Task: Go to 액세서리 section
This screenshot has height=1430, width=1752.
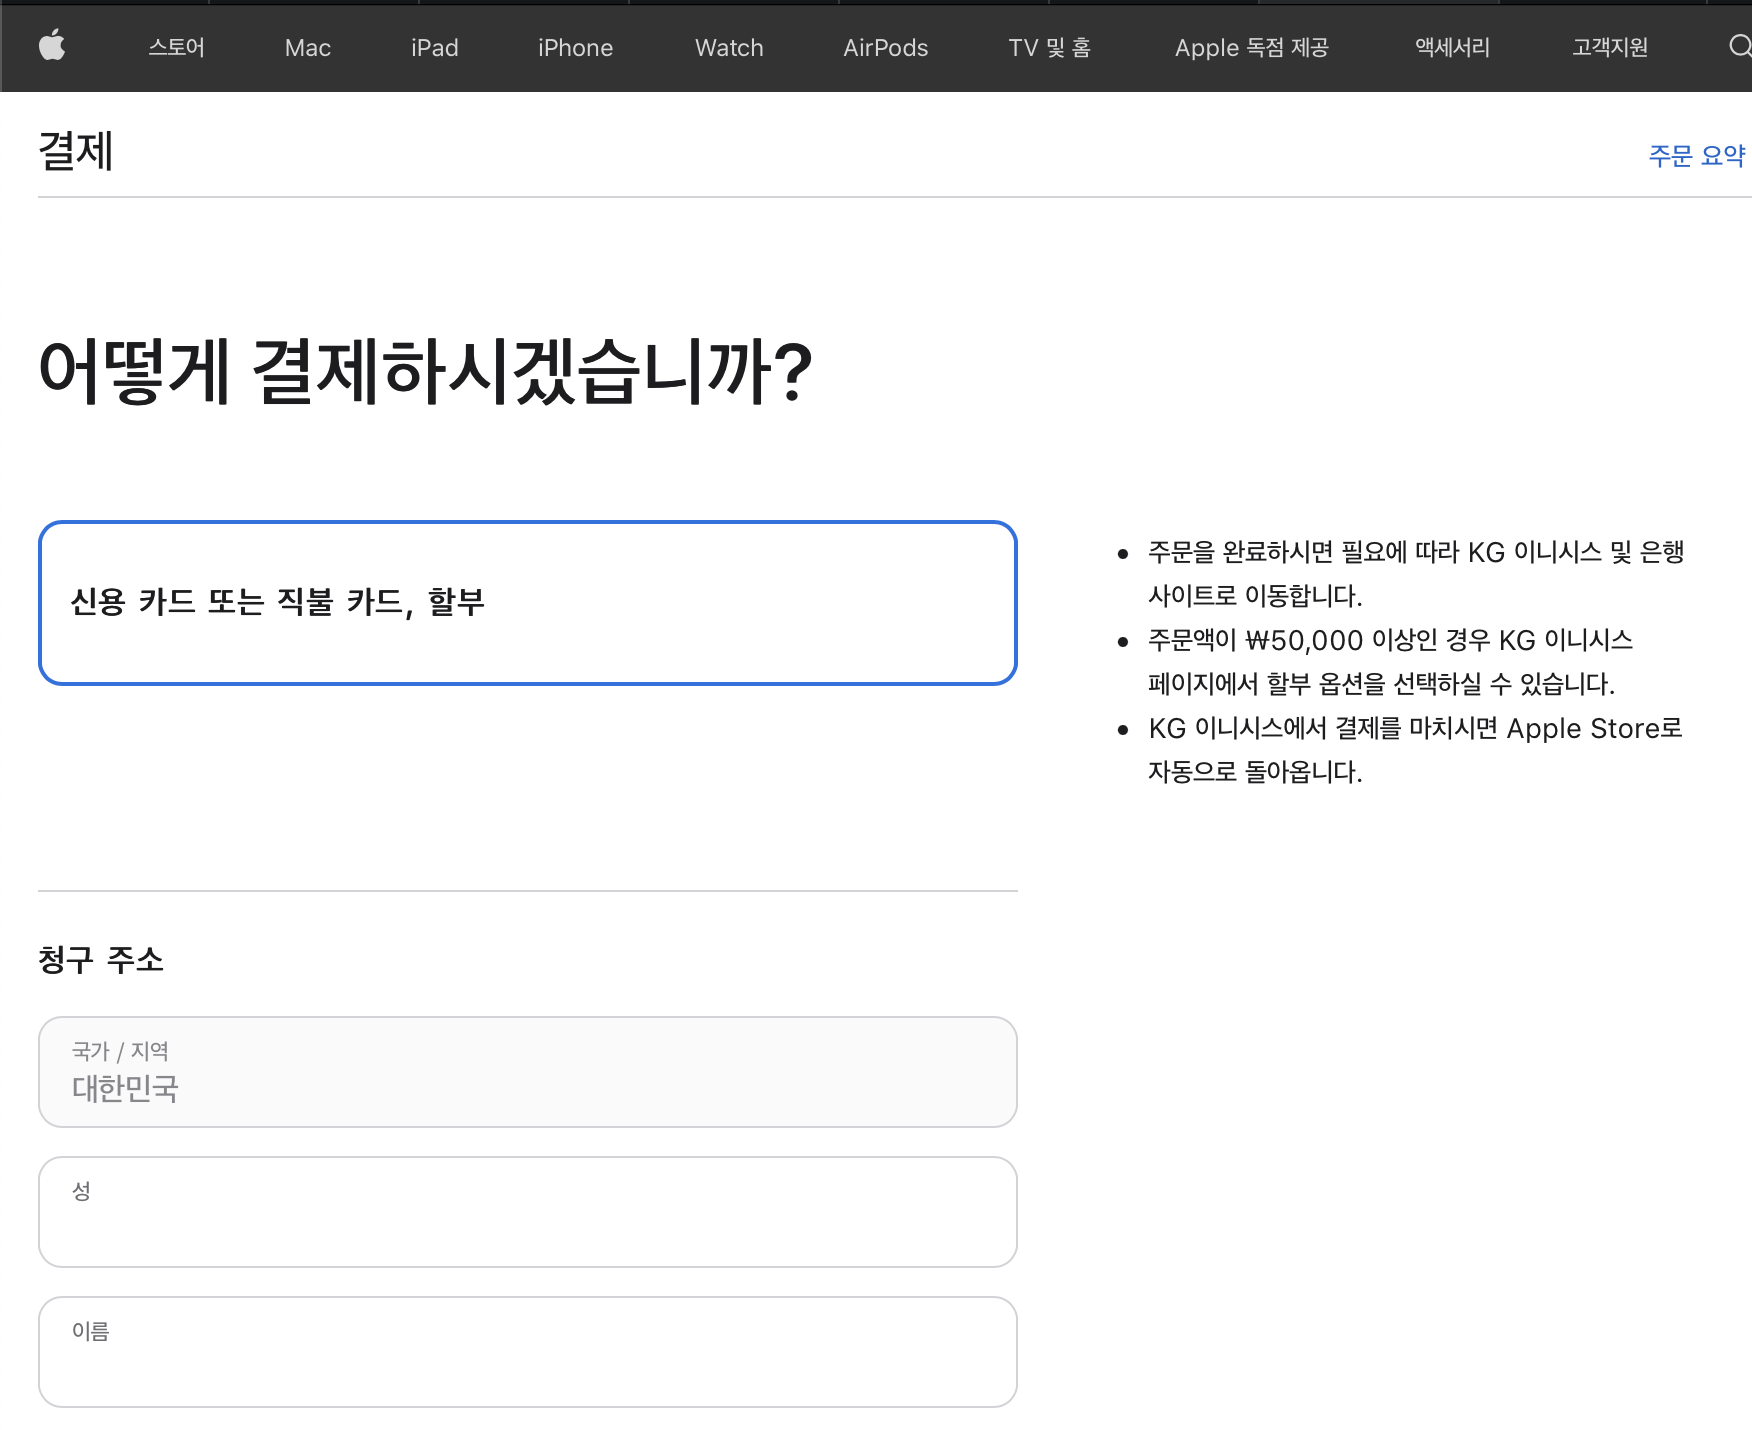Action: (x=1452, y=47)
